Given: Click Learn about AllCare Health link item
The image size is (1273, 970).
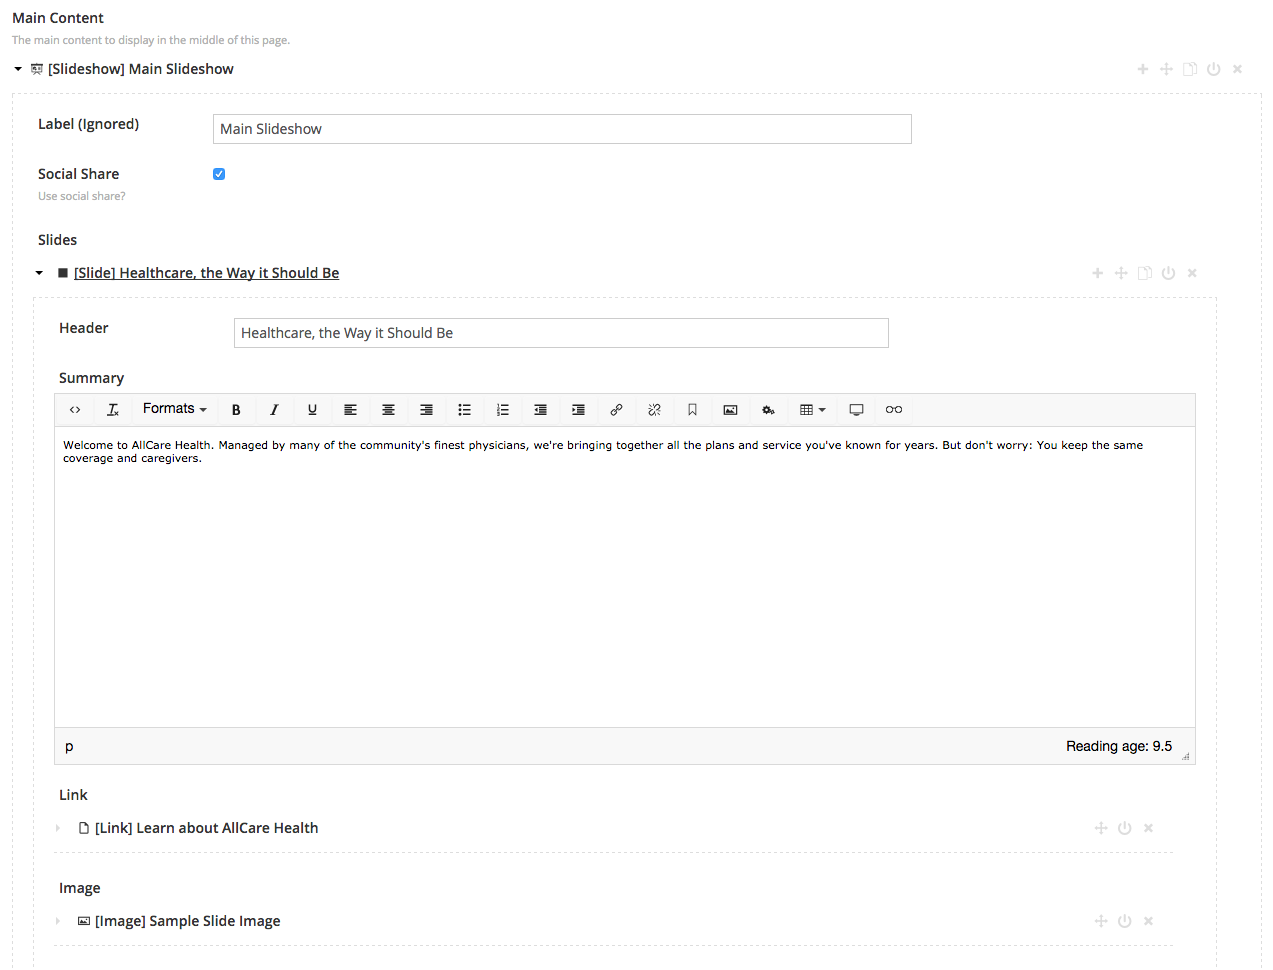Looking at the screenshot, I should [206, 828].
